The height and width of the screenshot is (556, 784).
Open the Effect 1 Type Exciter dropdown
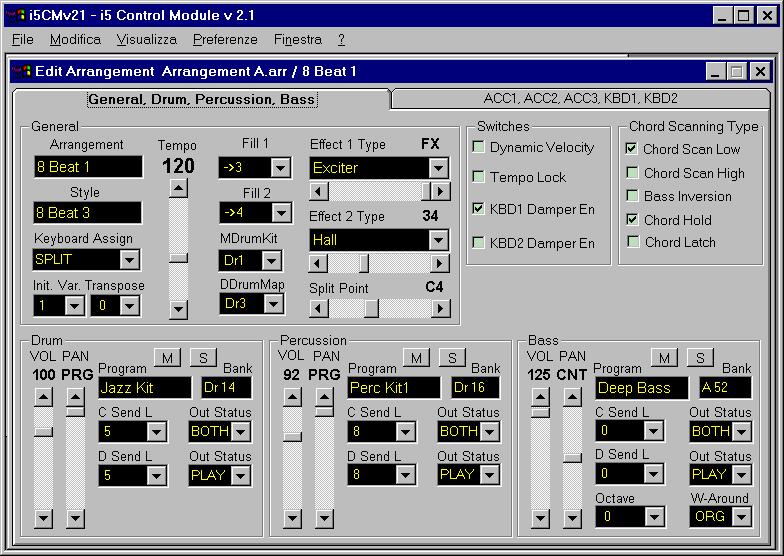(438, 168)
